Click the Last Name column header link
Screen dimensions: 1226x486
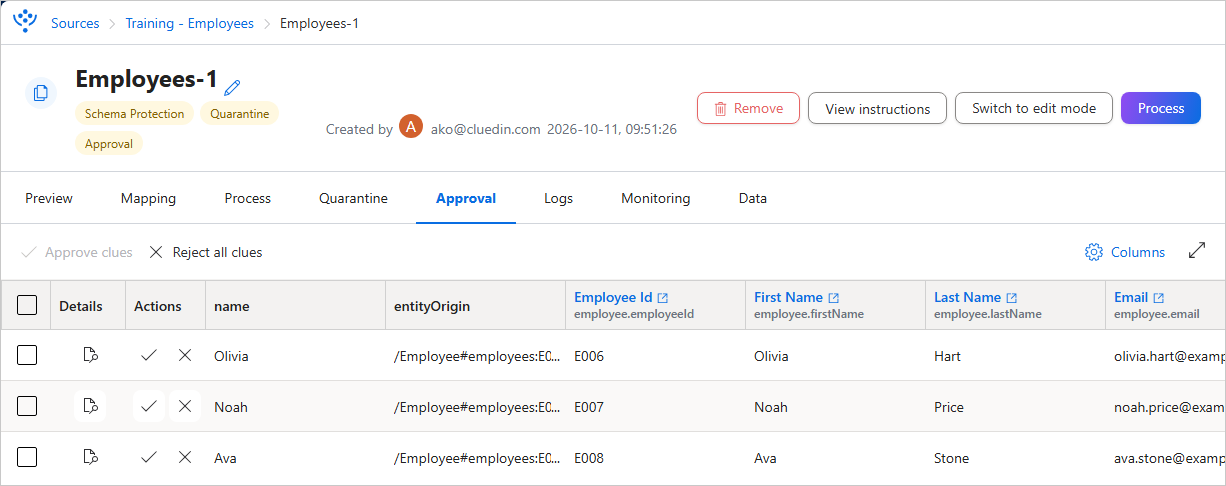[x=967, y=297]
